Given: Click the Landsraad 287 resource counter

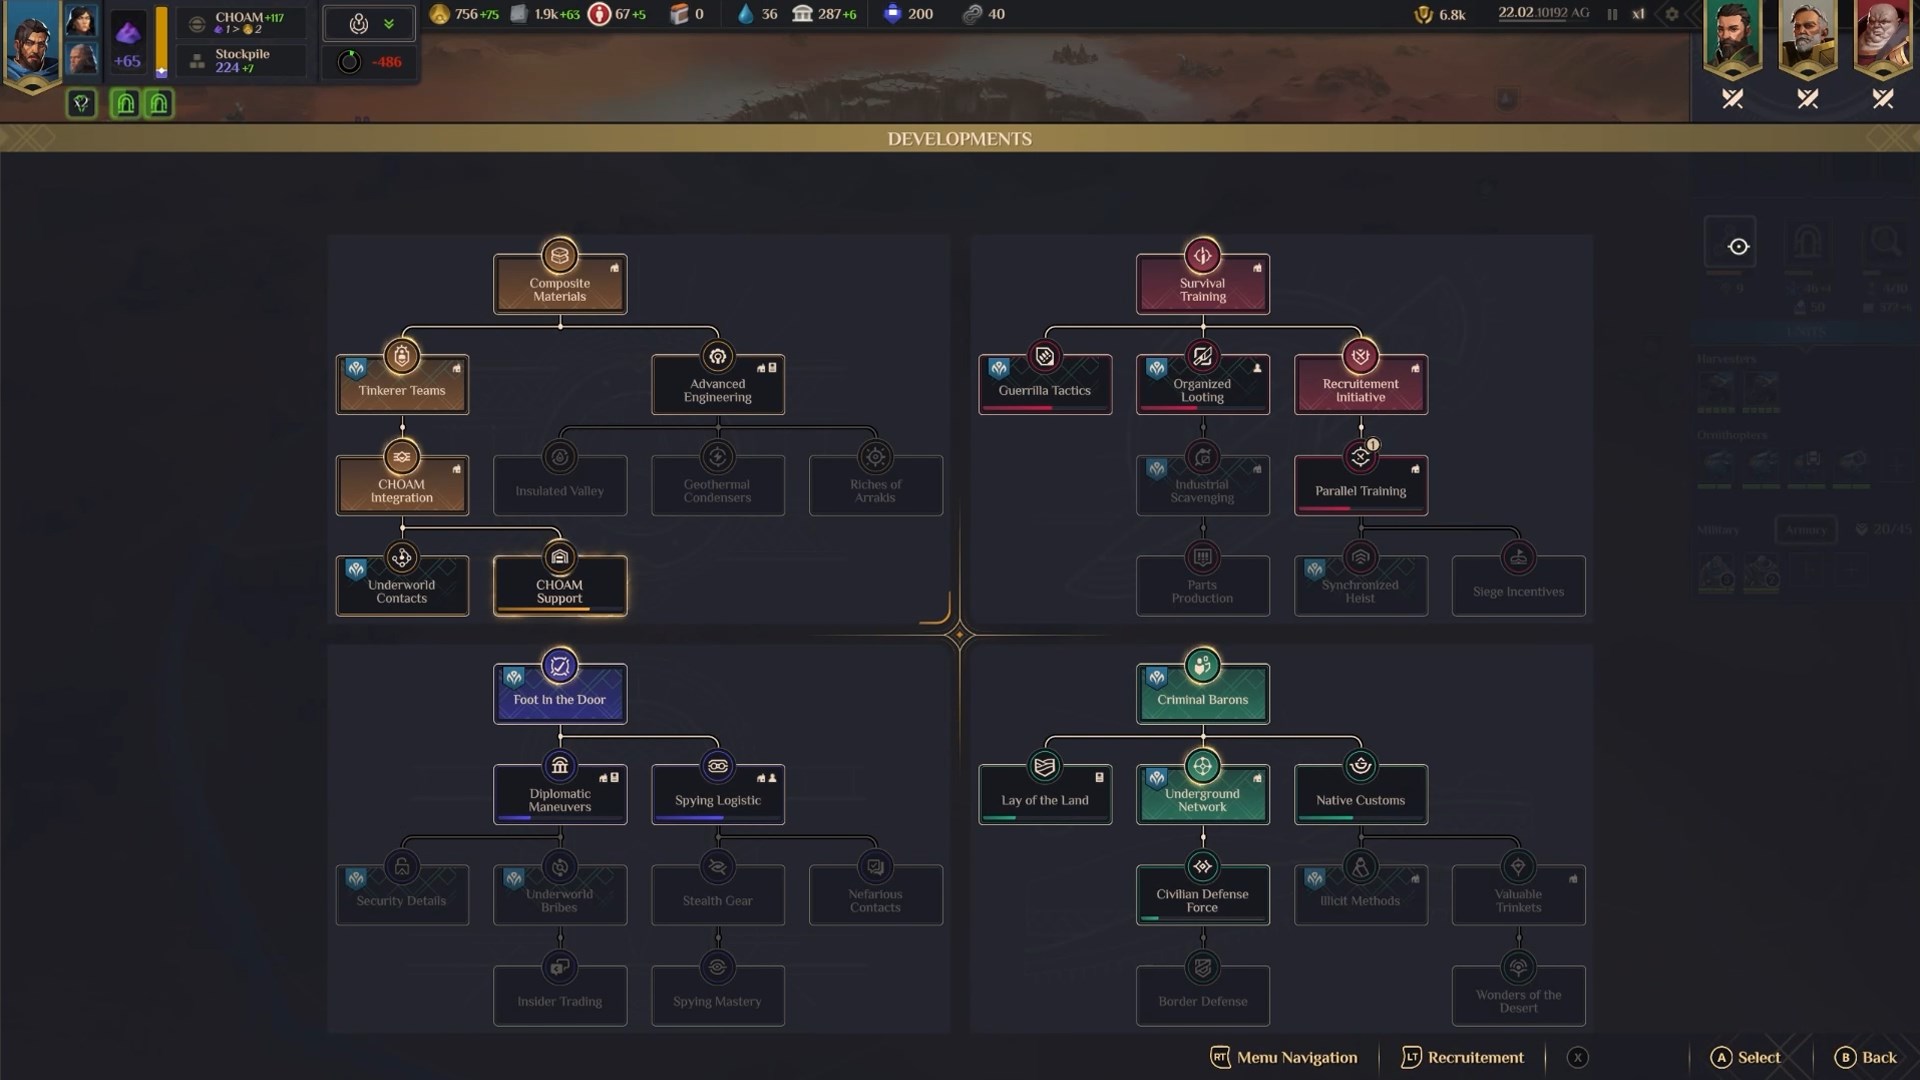Looking at the screenshot, I should point(824,14).
